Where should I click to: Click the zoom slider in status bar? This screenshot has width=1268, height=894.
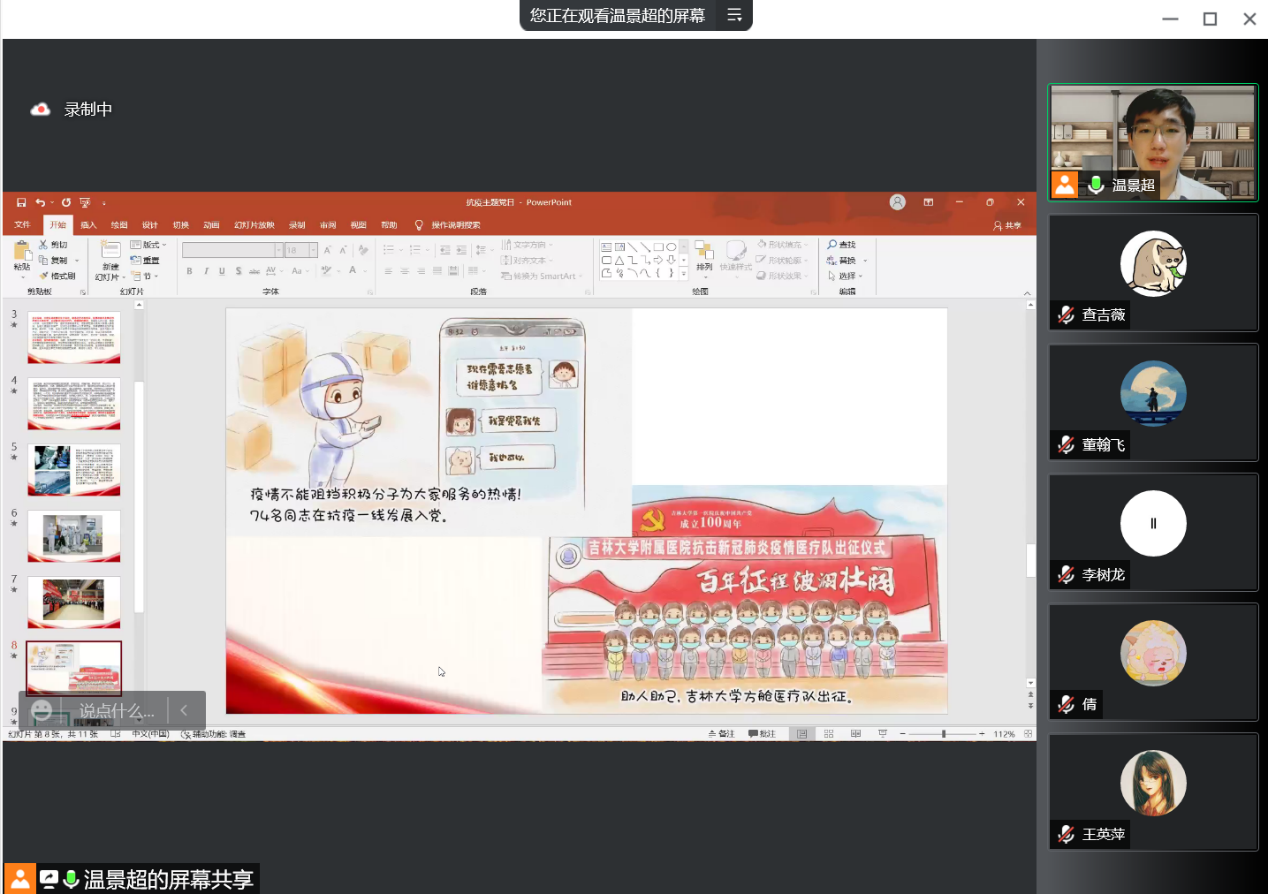click(x=943, y=734)
